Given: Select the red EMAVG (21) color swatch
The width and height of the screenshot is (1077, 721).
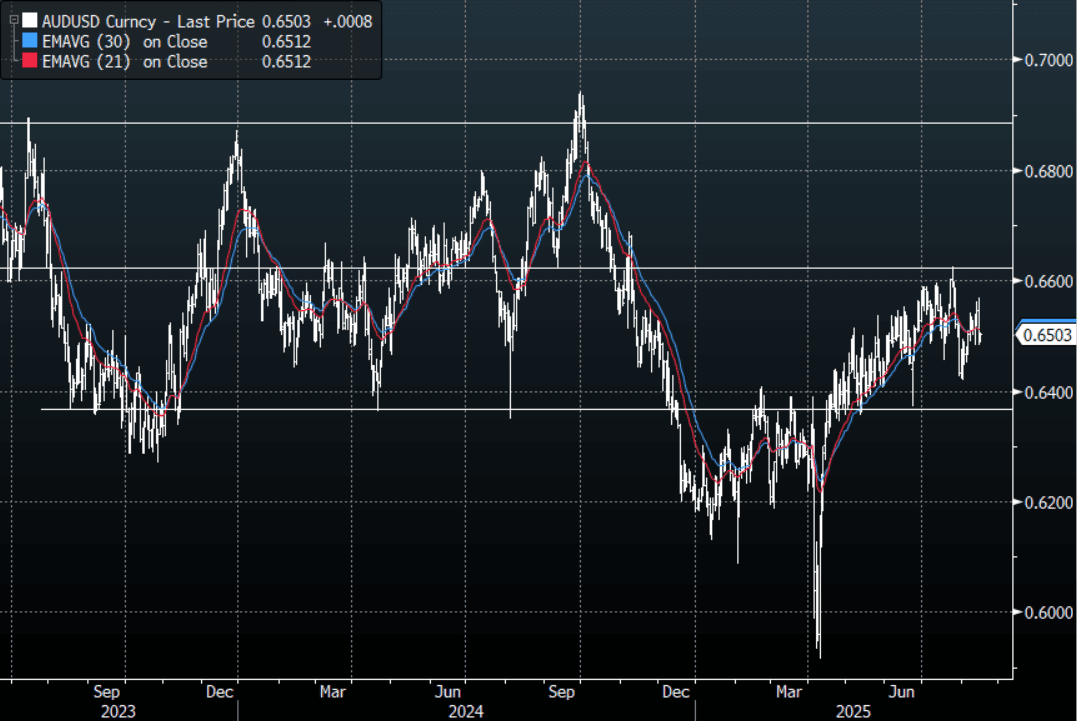Looking at the screenshot, I should click(x=29, y=62).
